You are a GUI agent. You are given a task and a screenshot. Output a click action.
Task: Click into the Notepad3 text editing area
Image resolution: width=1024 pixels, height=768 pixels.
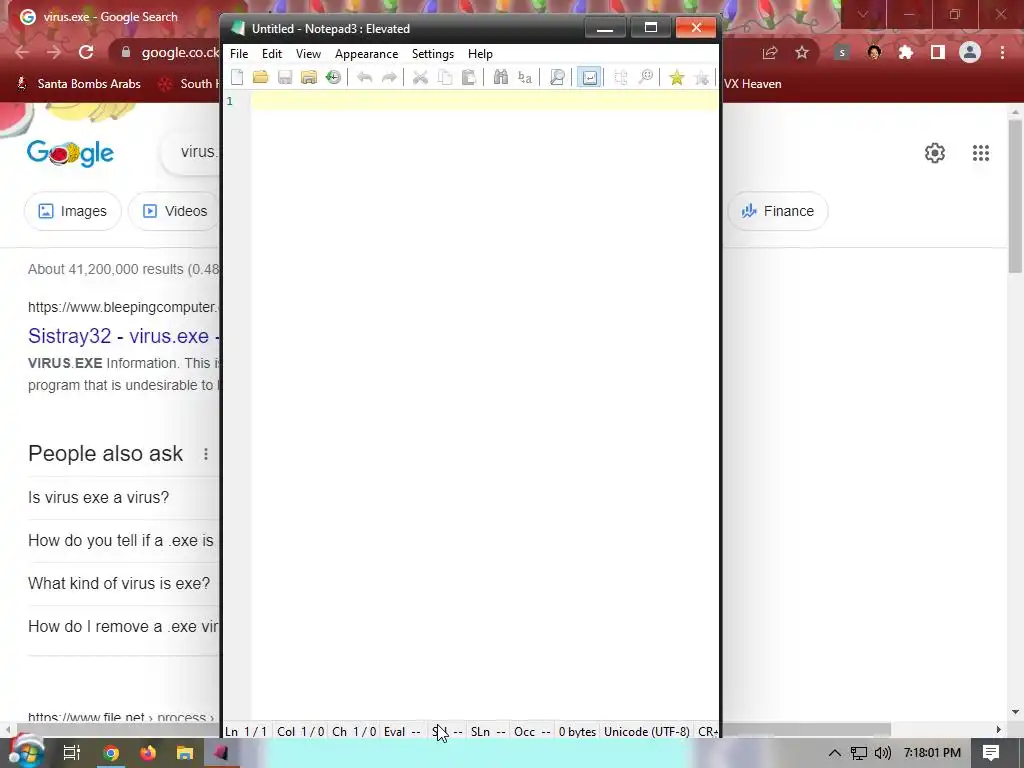tap(485, 405)
